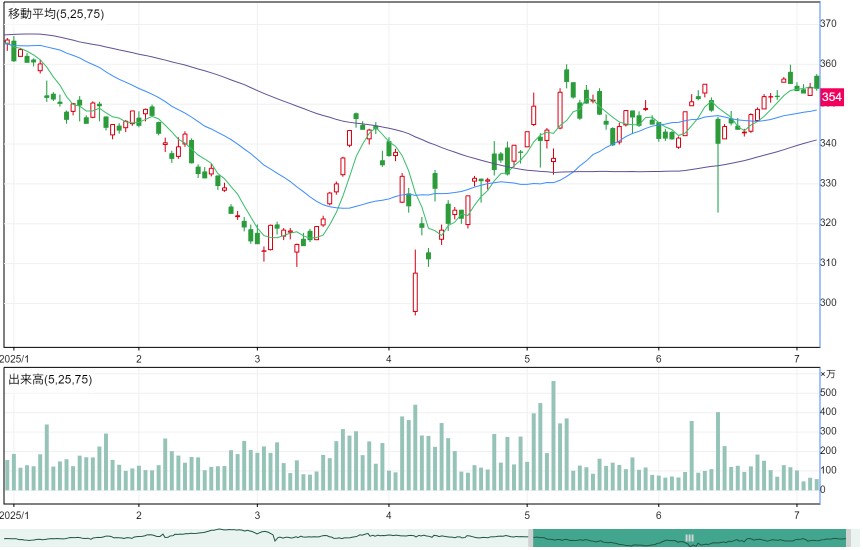Click the unselected pale area of the navigator strip

point(264,538)
